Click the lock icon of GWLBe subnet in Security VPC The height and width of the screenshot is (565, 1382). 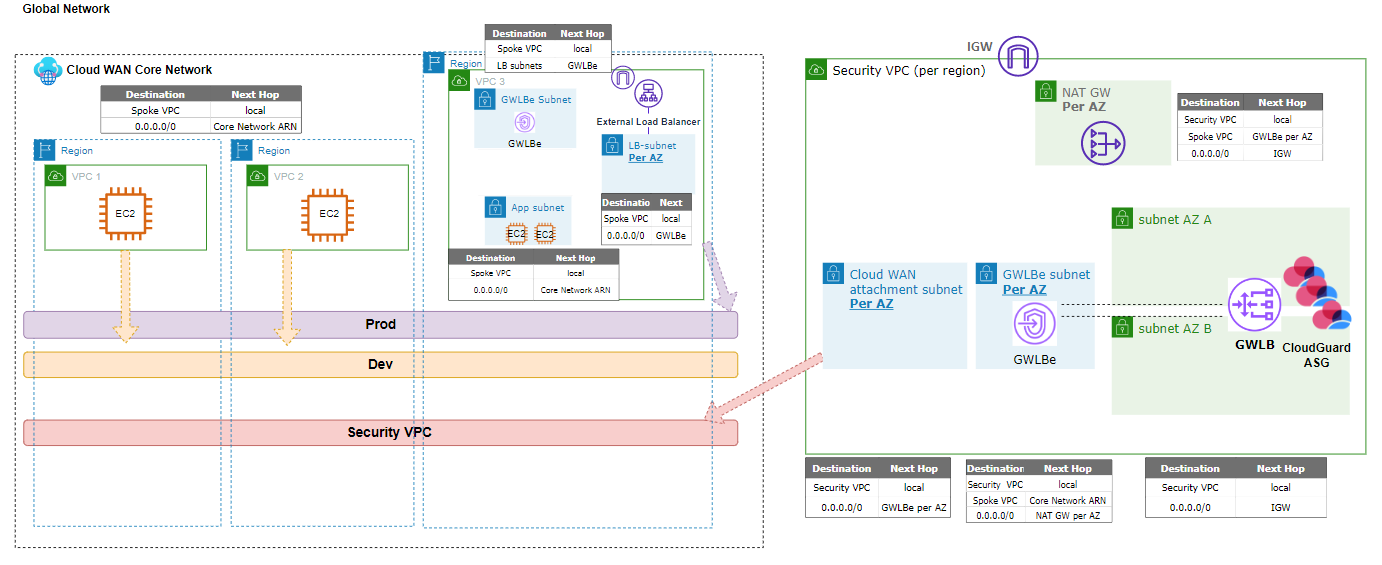point(986,274)
